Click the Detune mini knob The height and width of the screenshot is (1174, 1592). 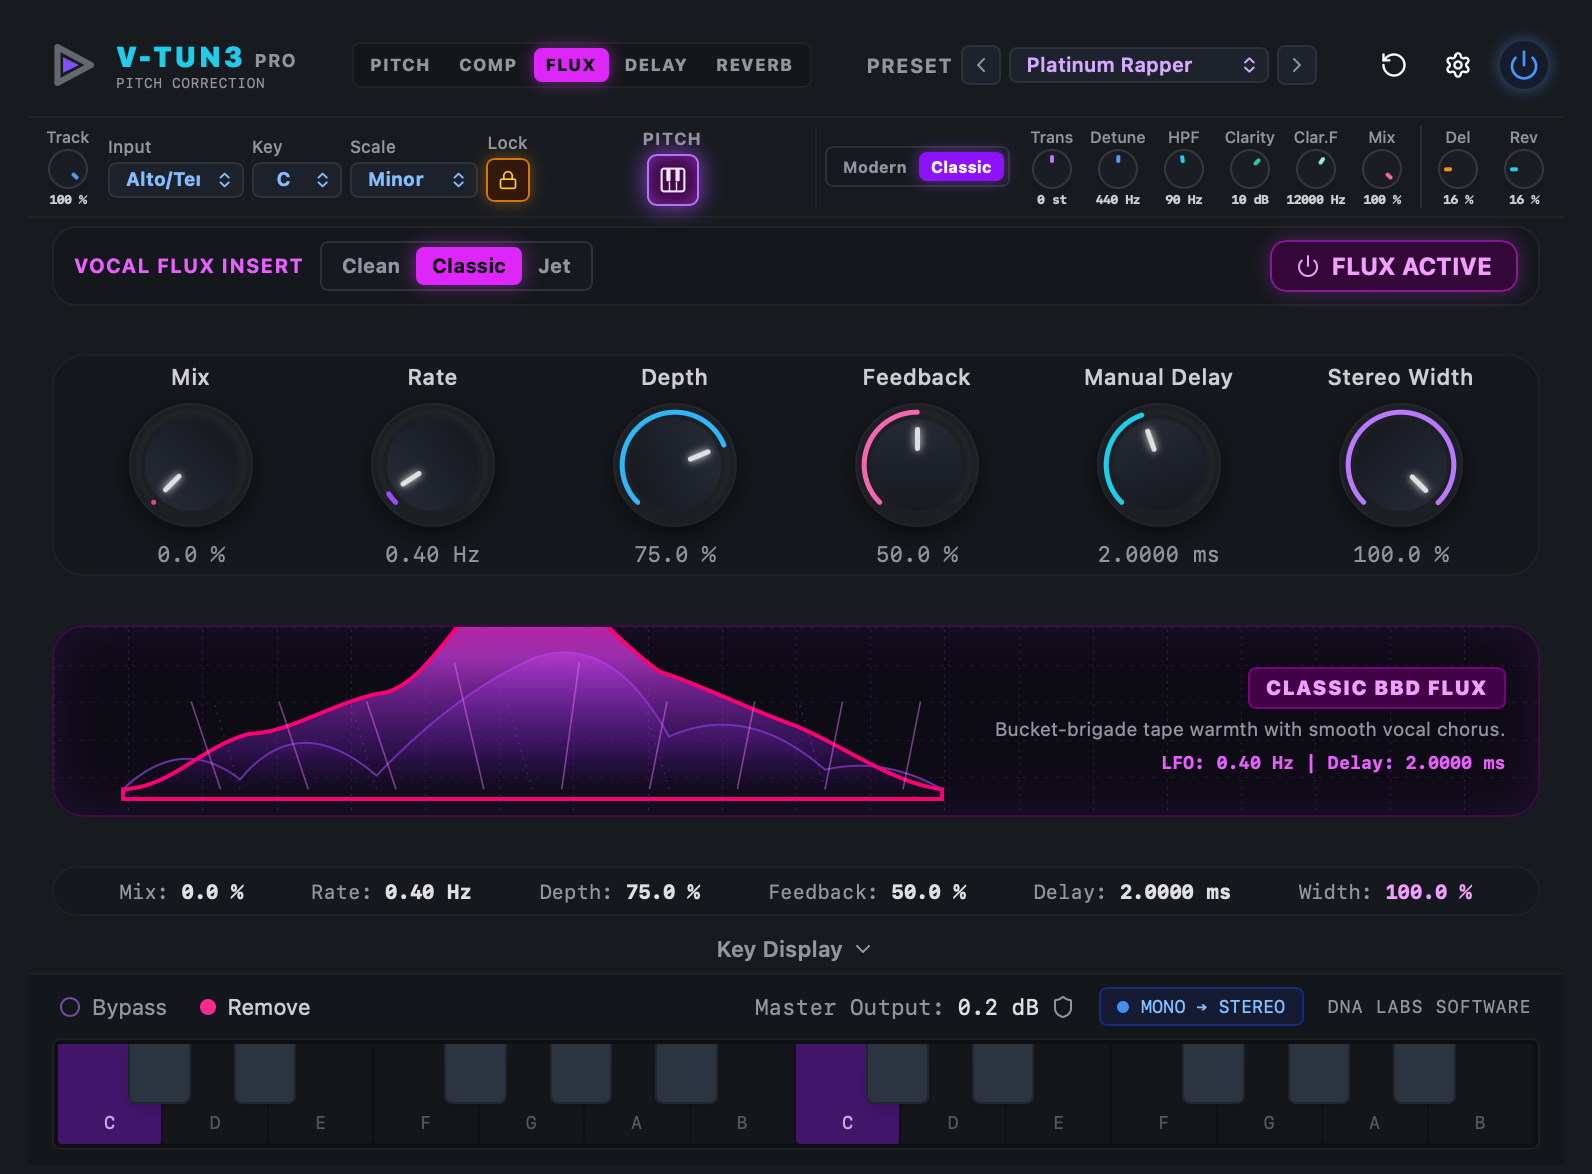pyautogui.click(x=1117, y=169)
